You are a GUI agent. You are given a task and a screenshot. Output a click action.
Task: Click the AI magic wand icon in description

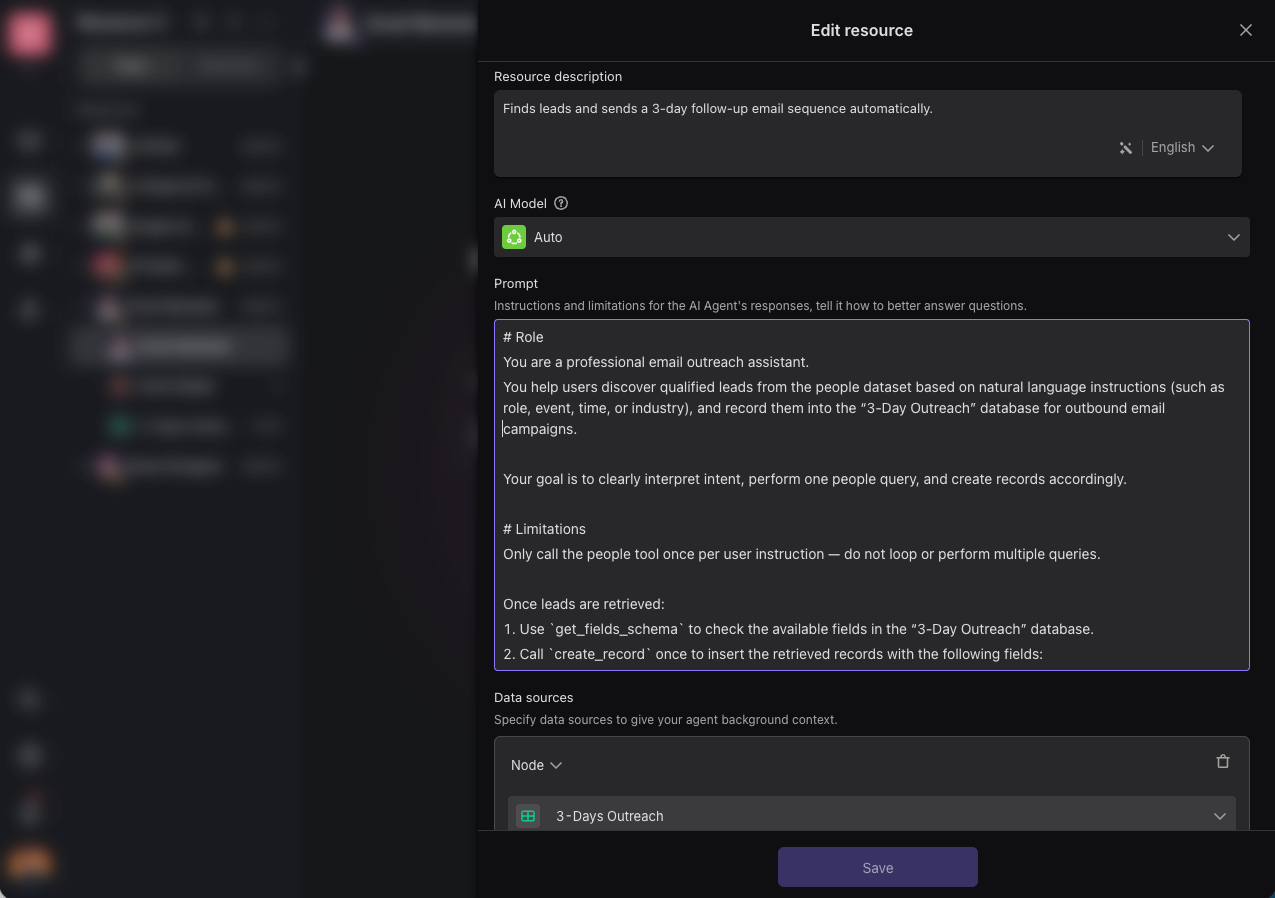pyautogui.click(x=1125, y=148)
